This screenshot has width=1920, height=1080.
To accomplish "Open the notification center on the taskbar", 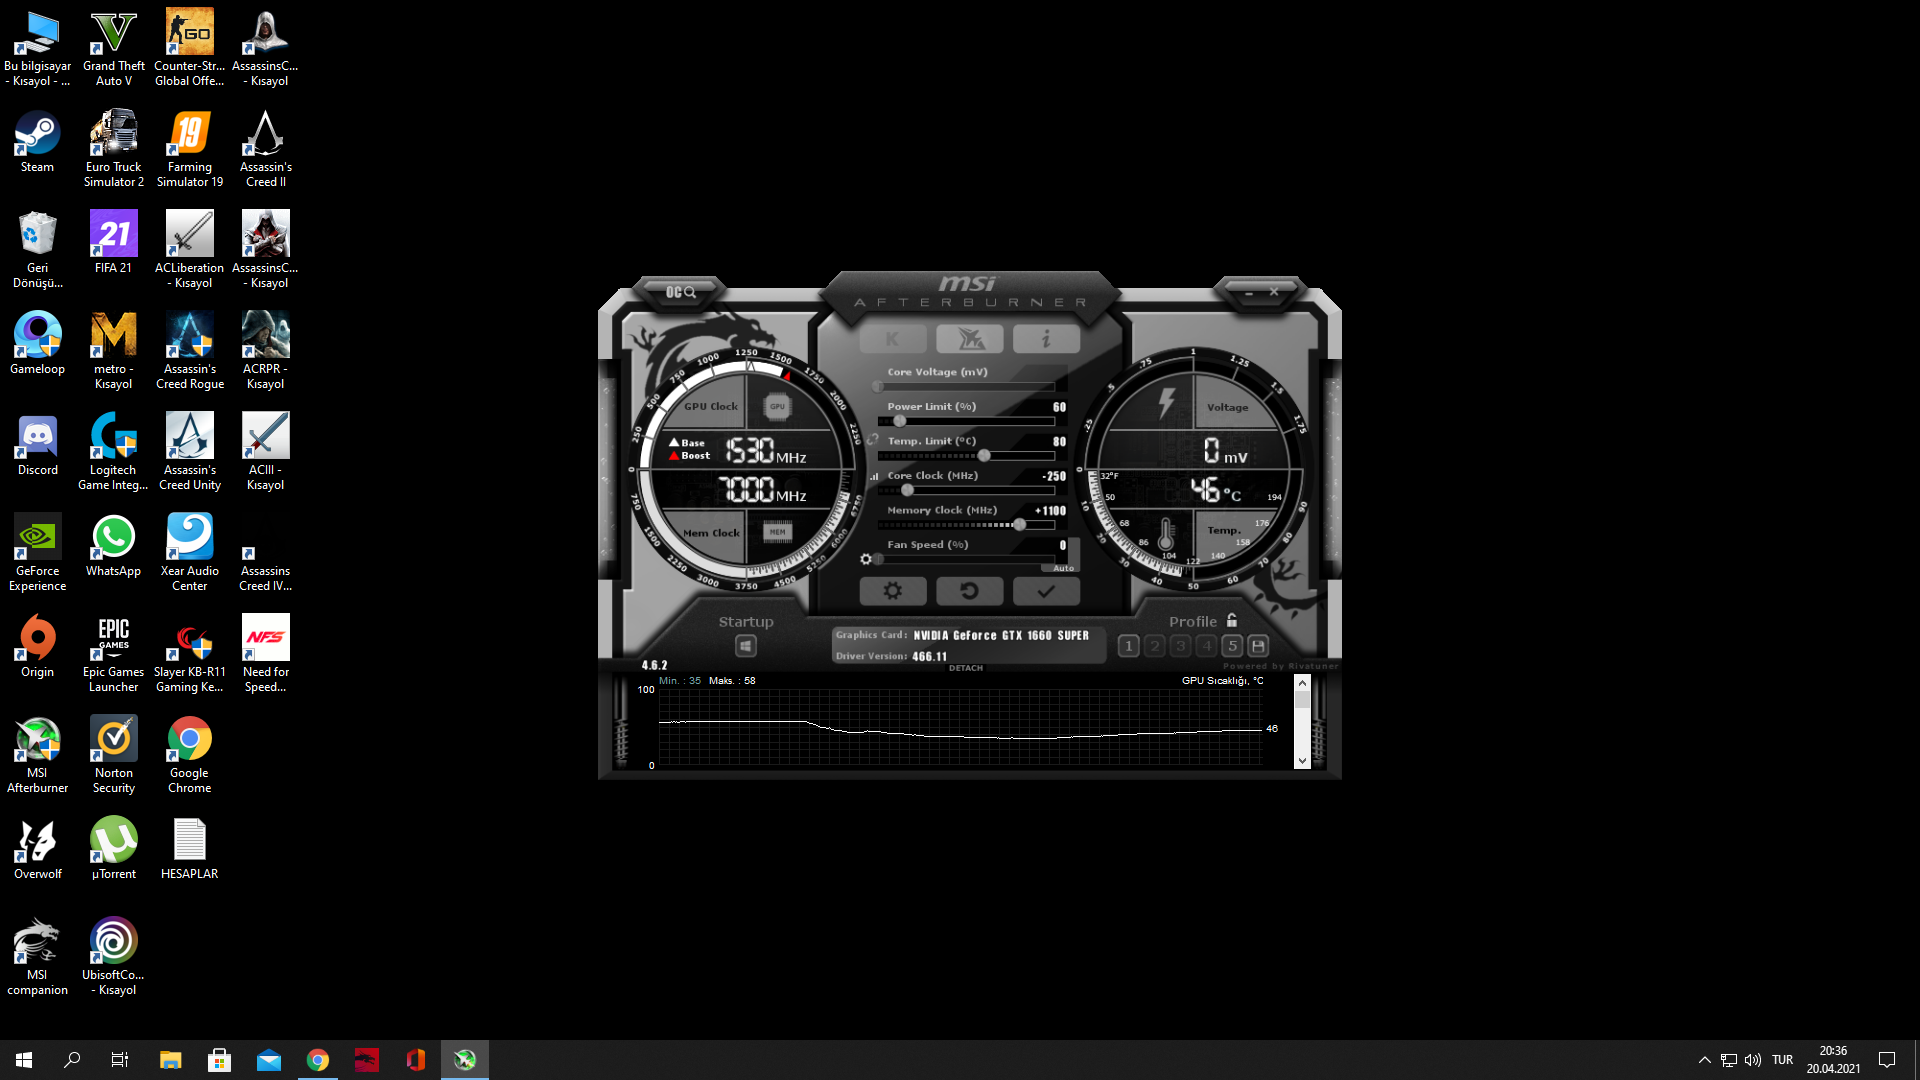I will (1887, 1060).
